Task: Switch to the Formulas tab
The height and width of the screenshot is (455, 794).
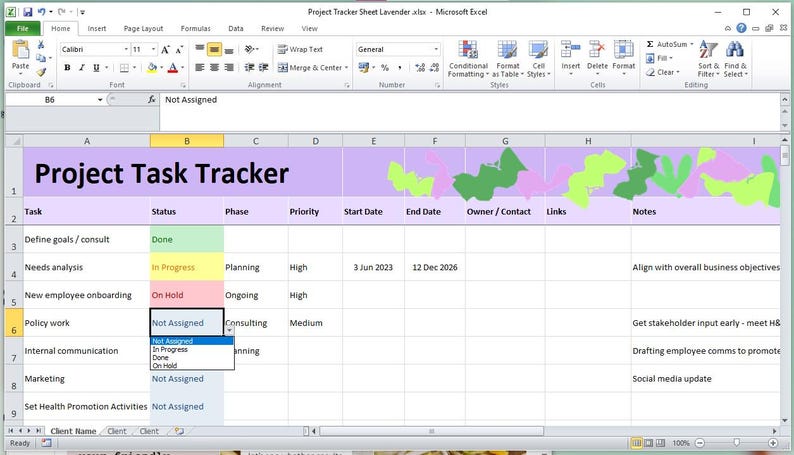Action: (195, 28)
